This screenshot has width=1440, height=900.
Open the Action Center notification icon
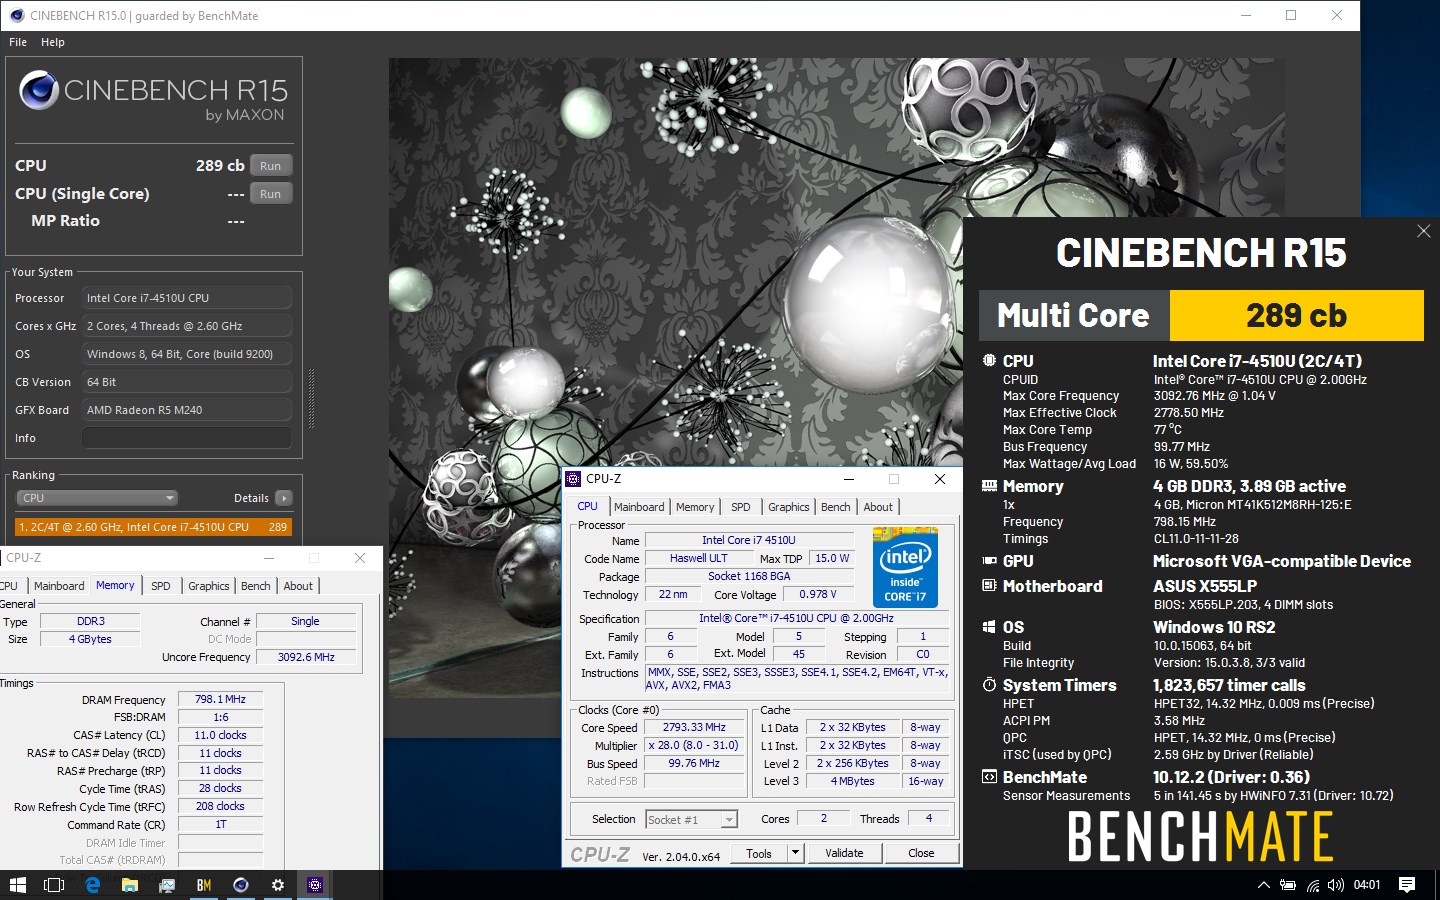1407,885
